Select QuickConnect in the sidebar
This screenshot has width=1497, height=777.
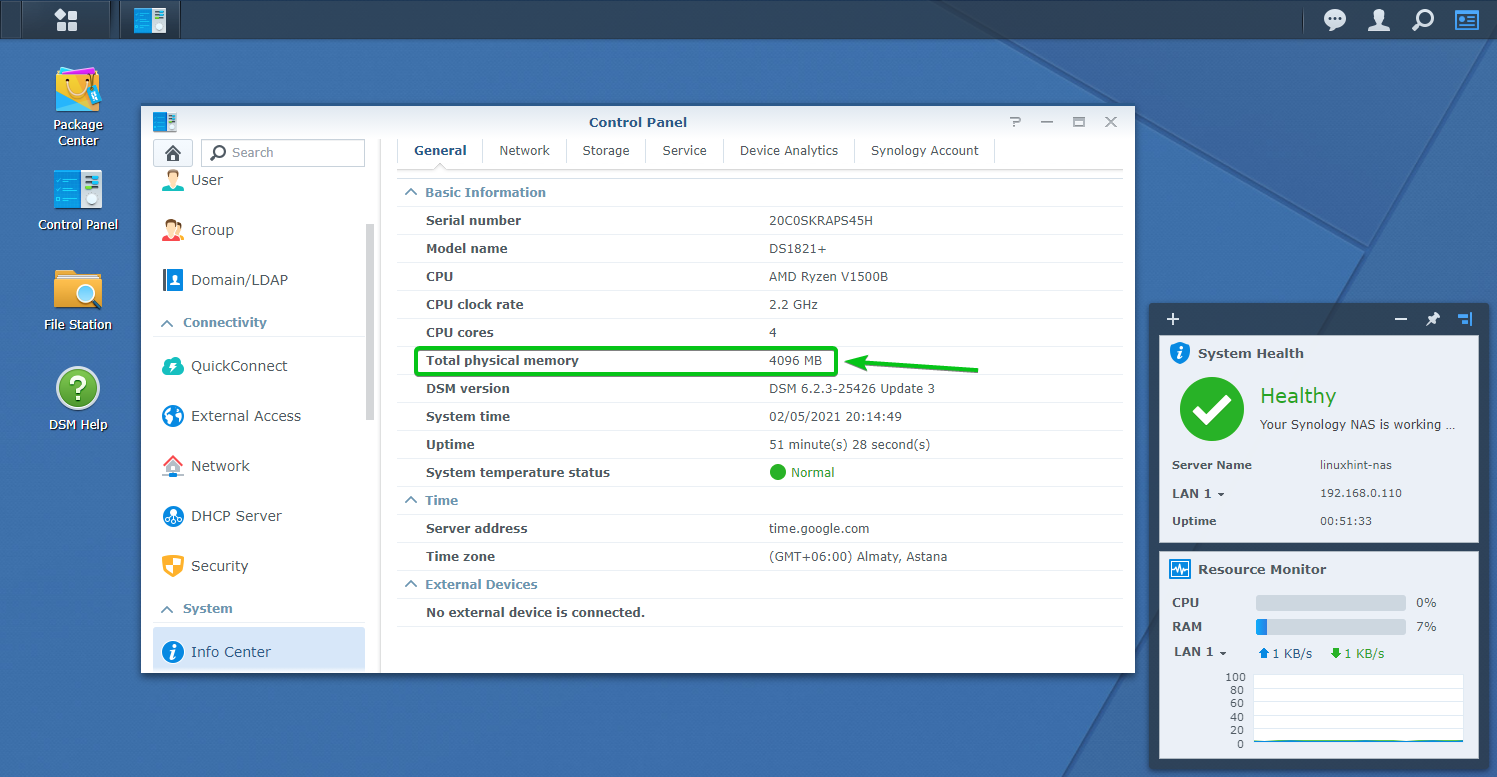pos(238,366)
